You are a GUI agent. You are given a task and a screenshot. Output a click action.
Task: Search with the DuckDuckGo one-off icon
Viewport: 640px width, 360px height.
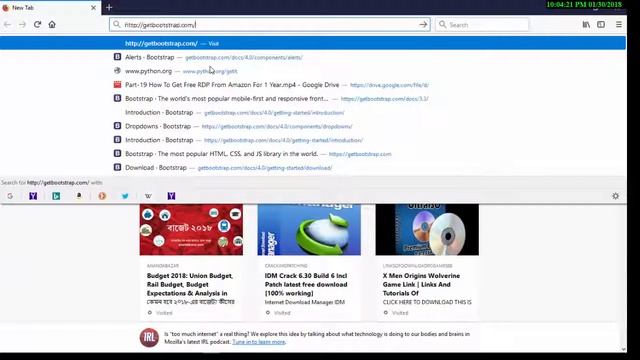pyautogui.click(x=102, y=196)
